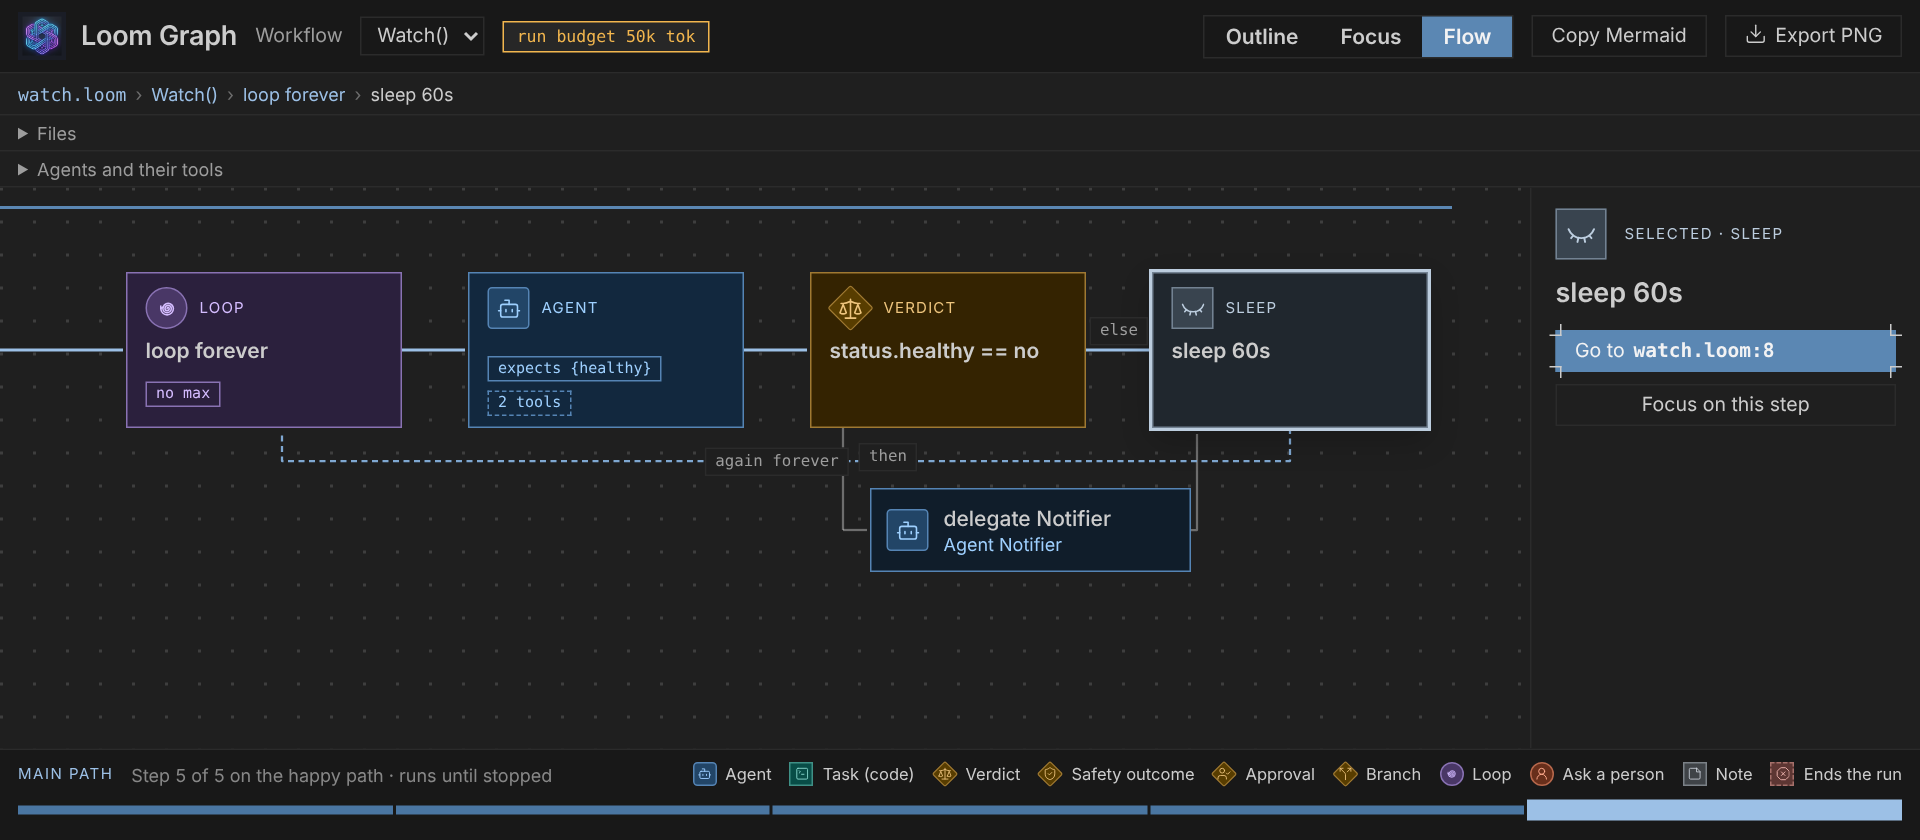Open the Watch() workflow dropdown

422,36
